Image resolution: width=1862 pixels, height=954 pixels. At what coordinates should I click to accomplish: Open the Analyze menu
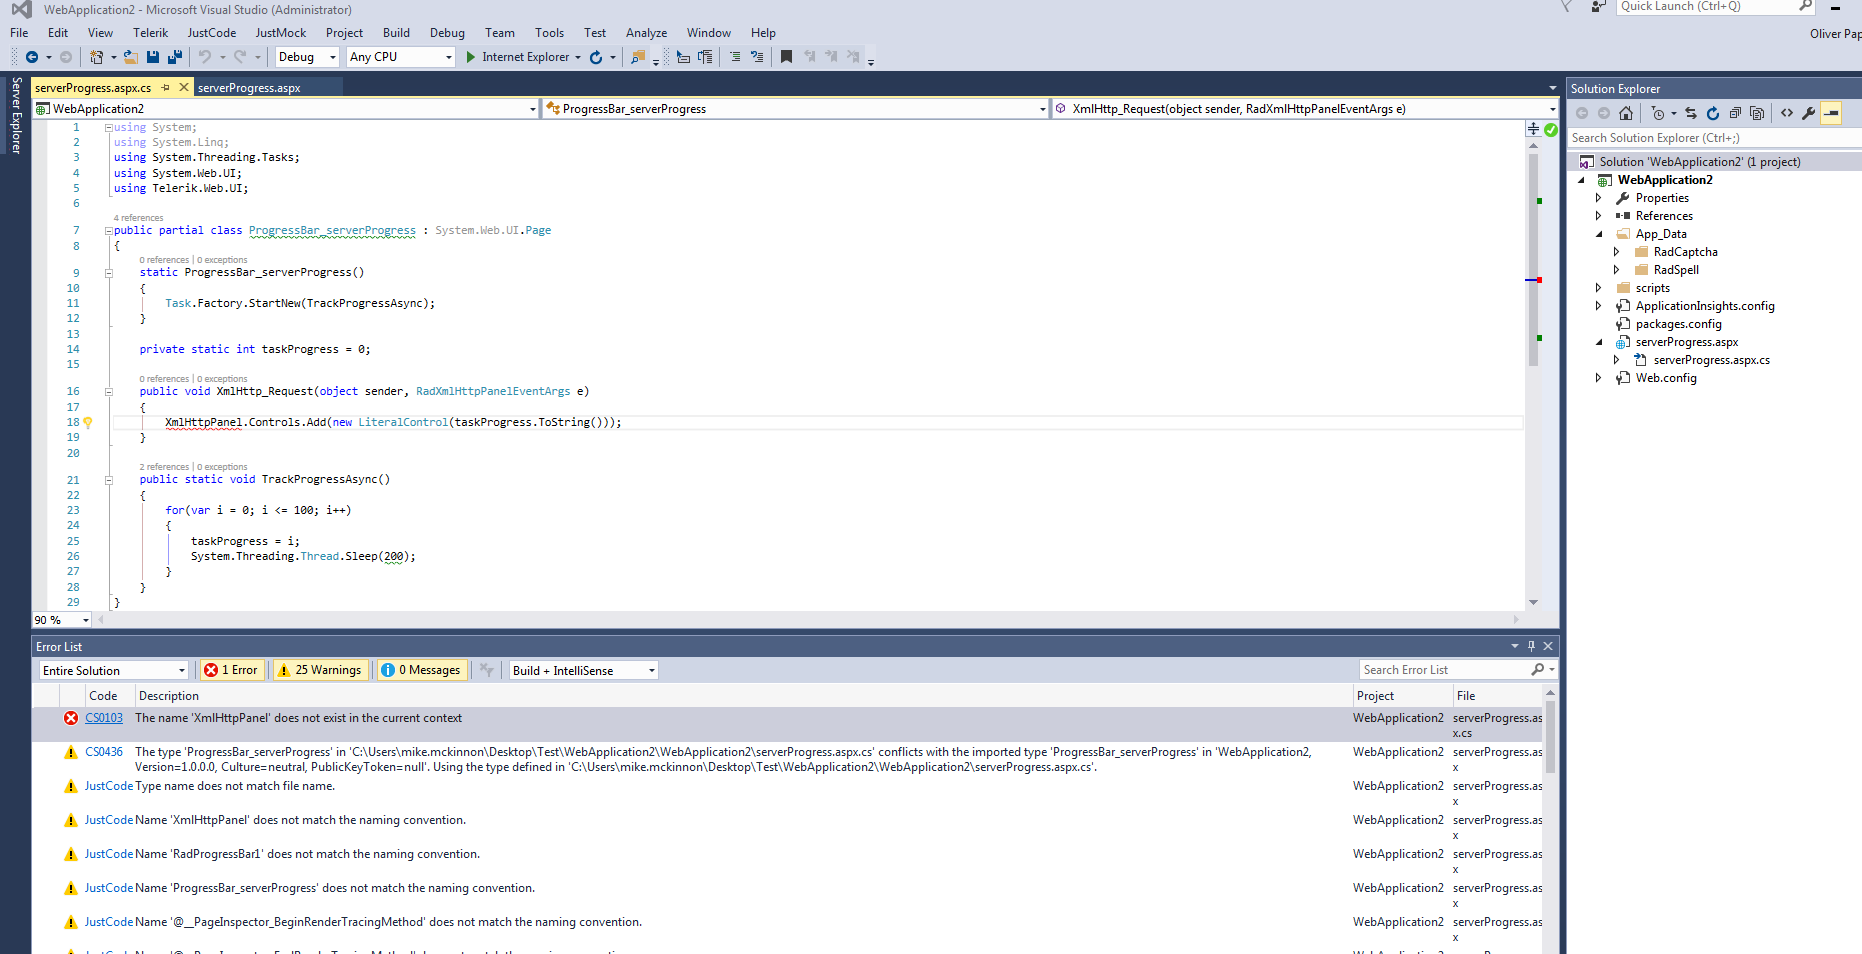[646, 33]
